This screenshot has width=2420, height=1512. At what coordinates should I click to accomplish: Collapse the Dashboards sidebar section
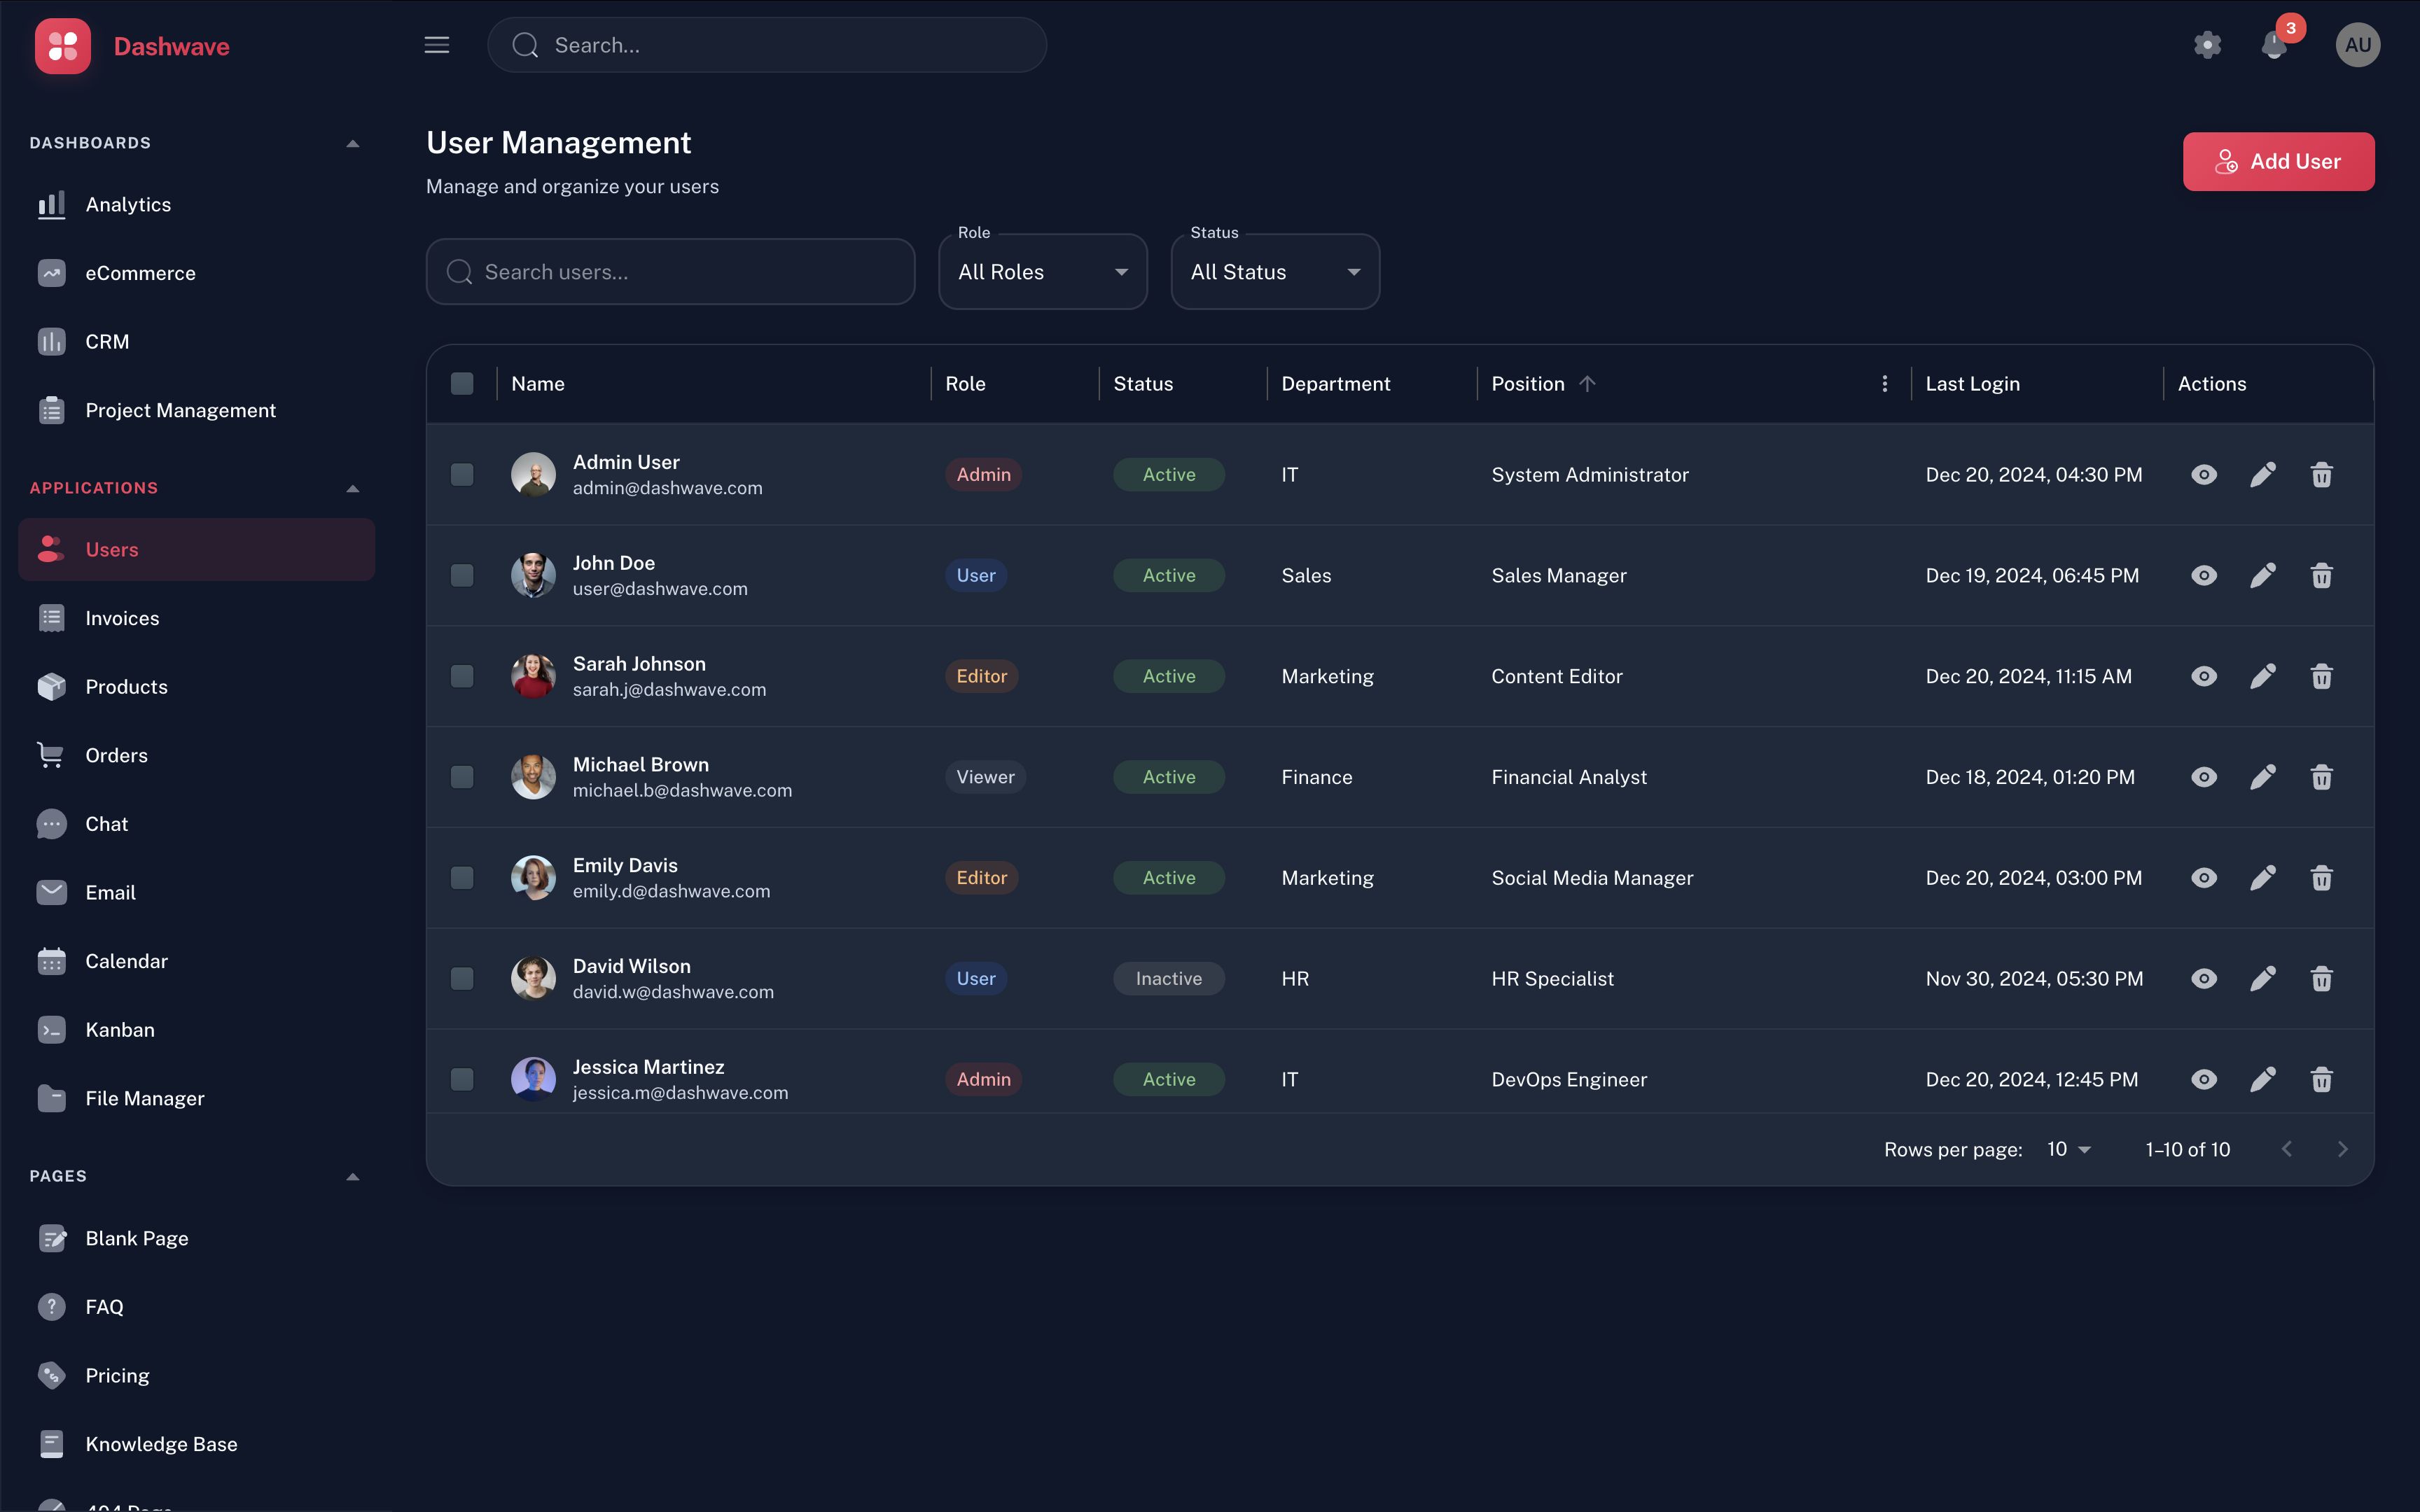click(352, 143)
